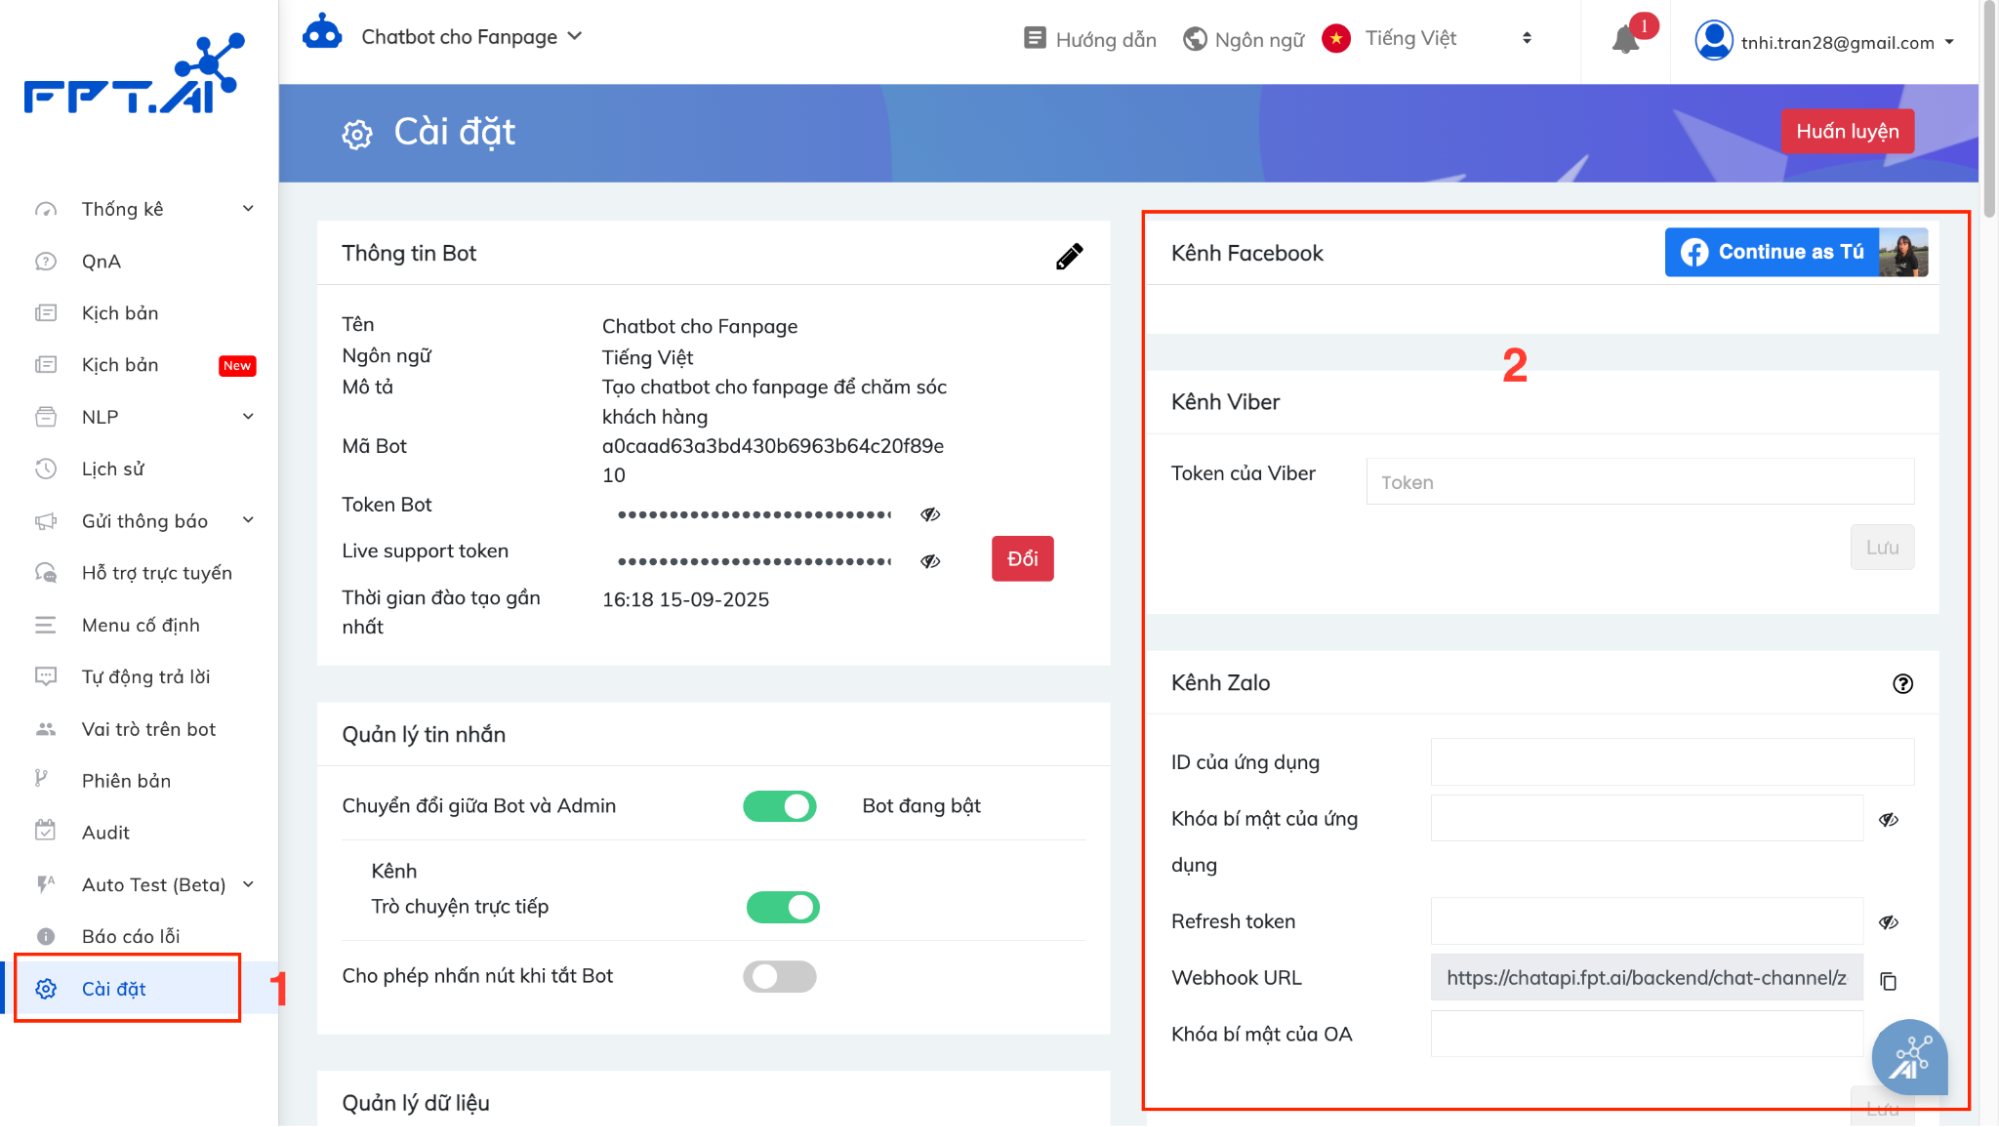Click the Hướng dẫn guide icon
Image resolution: width=1999 pixels, height=1127 pixels.
1035,39
